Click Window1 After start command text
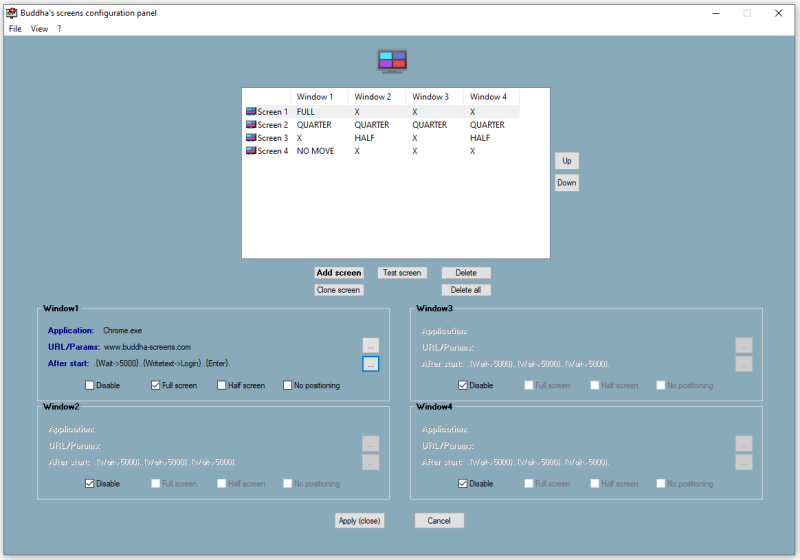Viewport: 800px width, 560px height. click(x=162, y=364)
